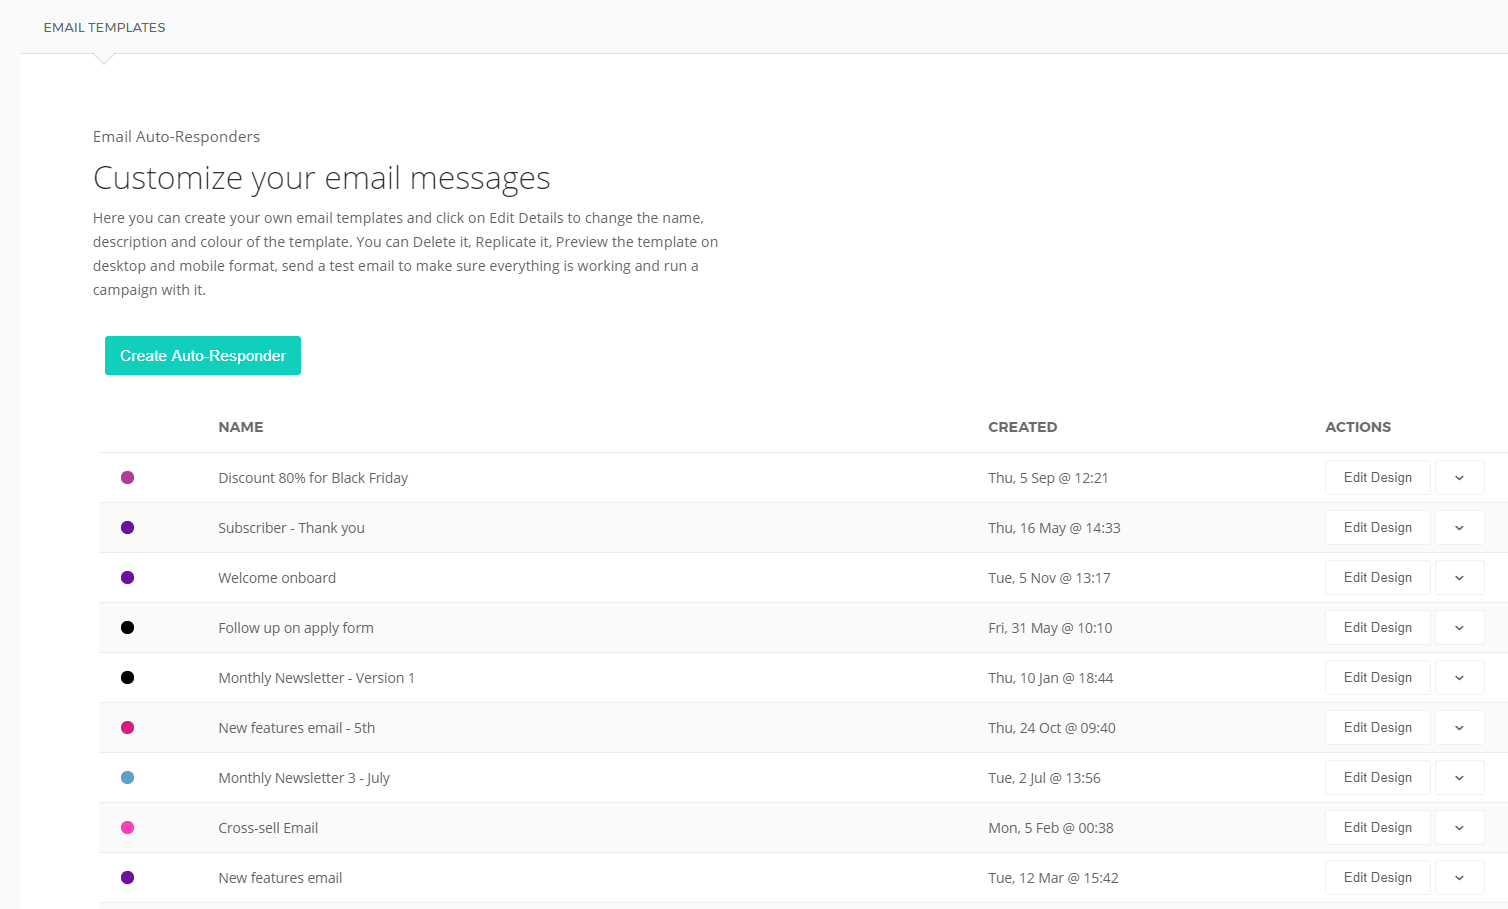Click the CREATED column header
The width and height of the screenshot is (1508, 909).
[1023, 427]
